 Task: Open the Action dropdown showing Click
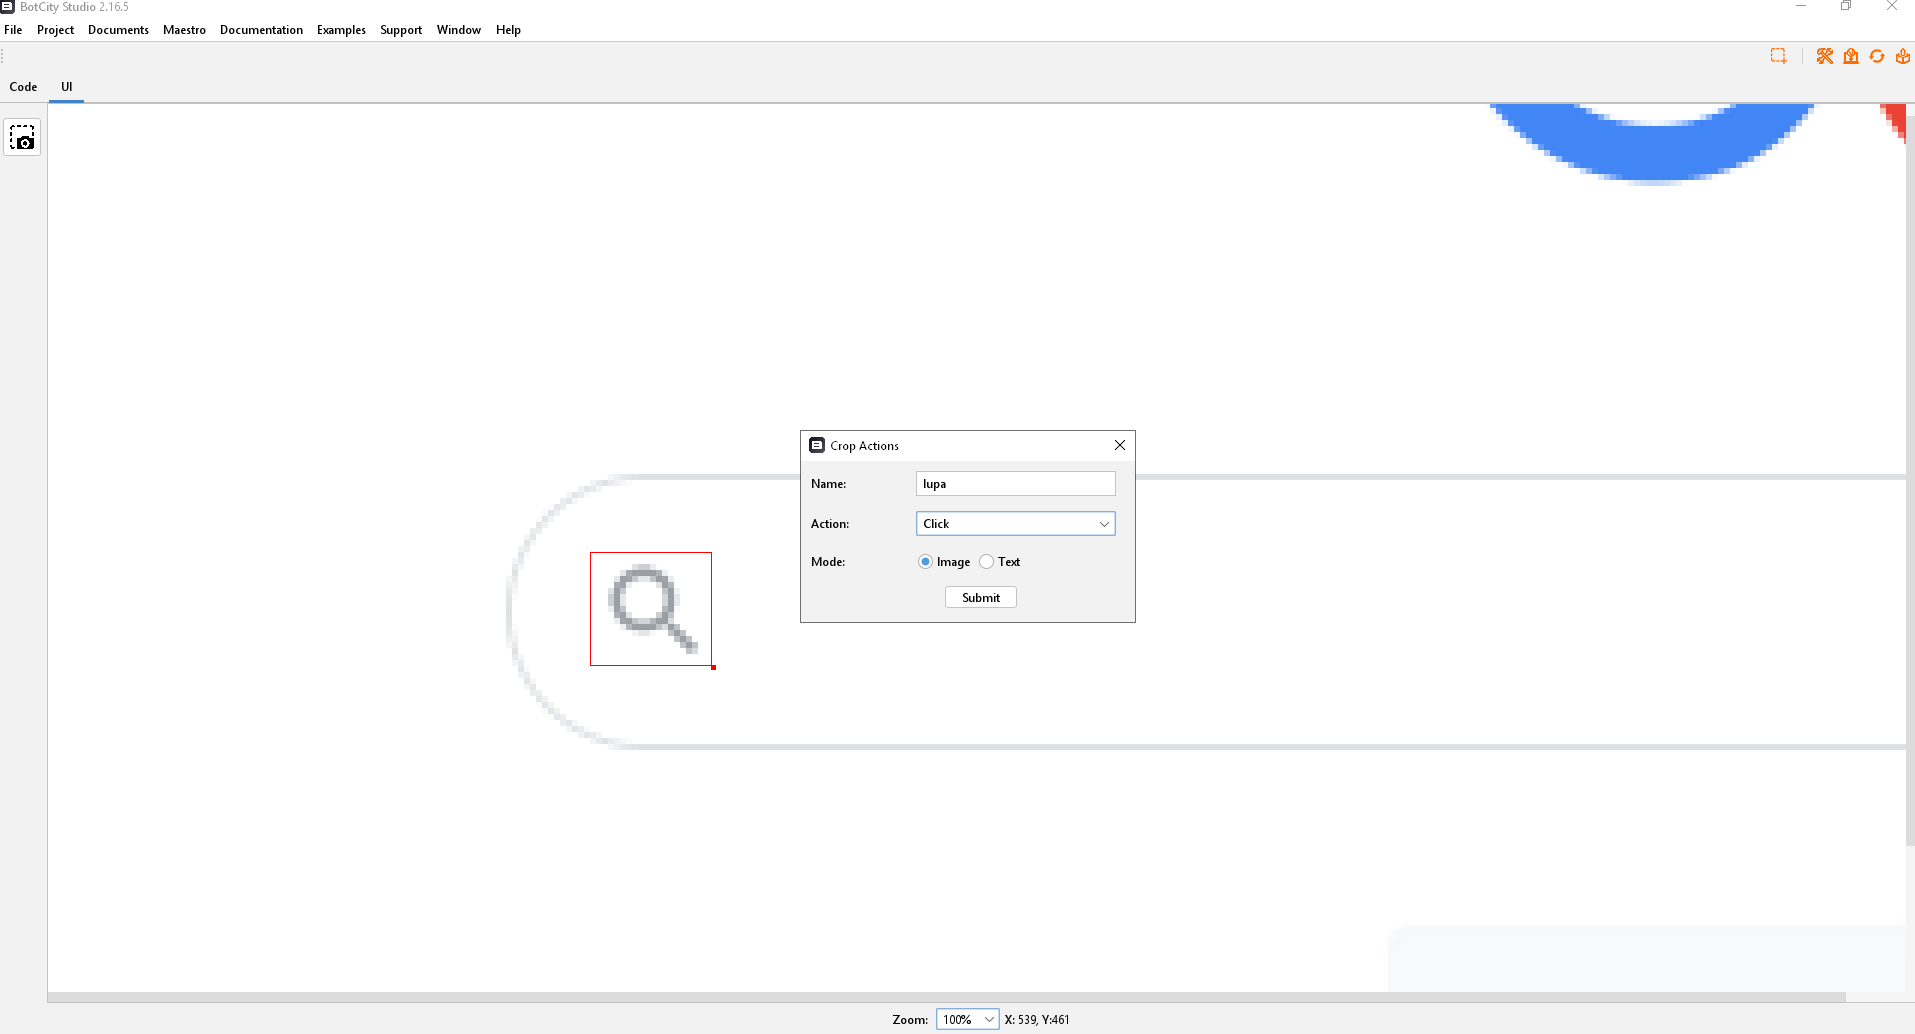click(x=1015, y=524)
